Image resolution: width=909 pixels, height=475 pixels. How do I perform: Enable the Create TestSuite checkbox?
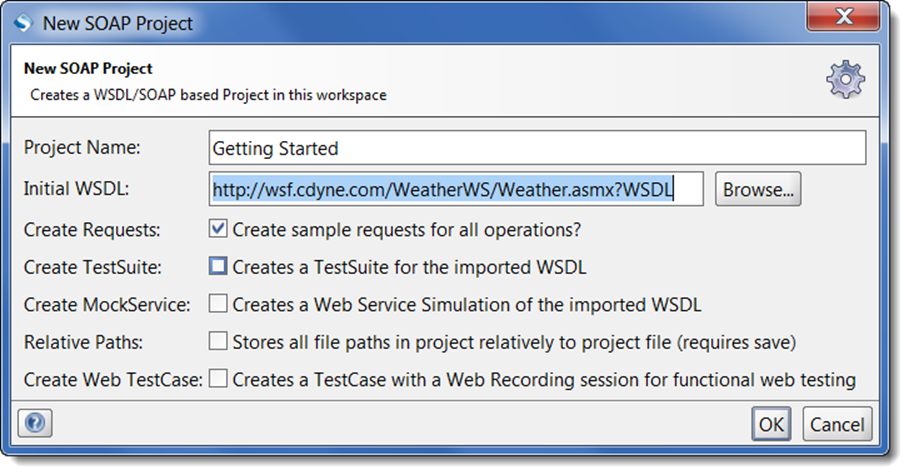click(x=218, y=266)
